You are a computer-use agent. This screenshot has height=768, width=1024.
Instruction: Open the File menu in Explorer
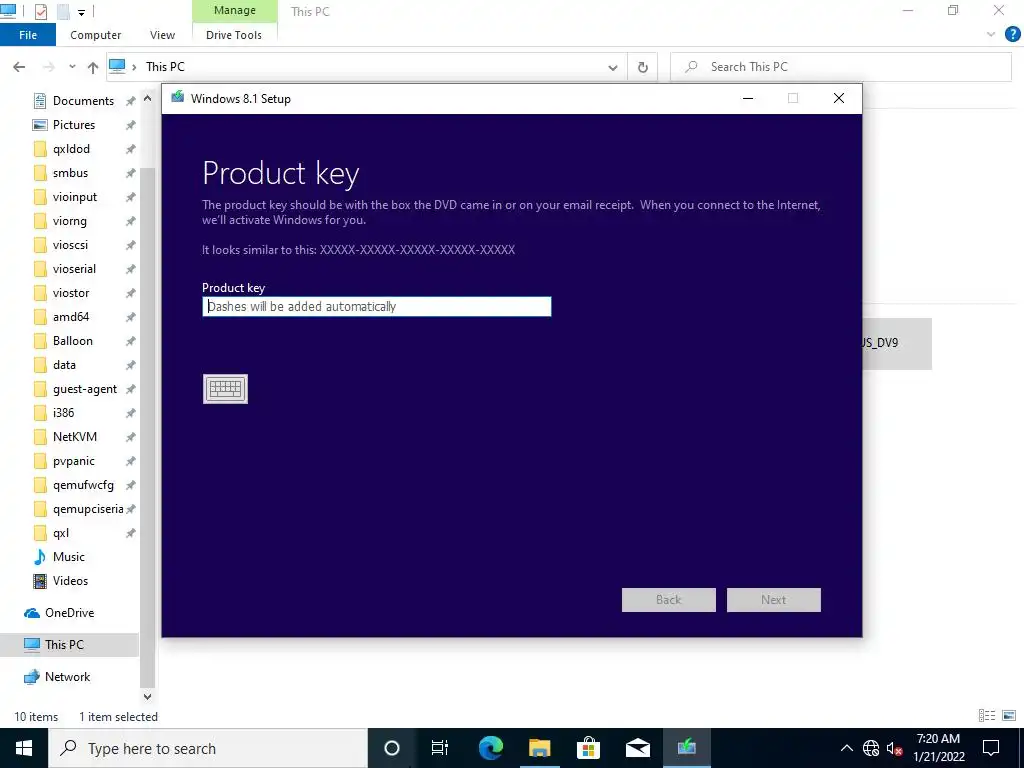click(28, 35)
